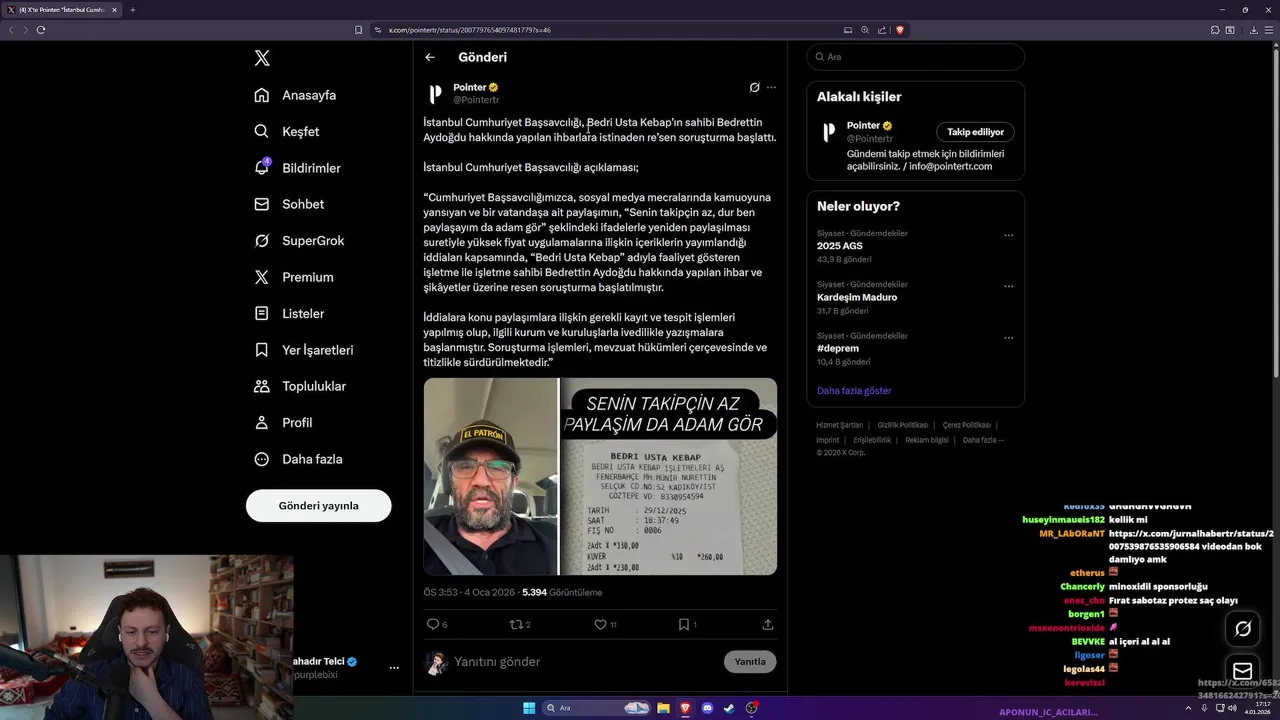Click the X logo in the sidebar
Screen dimensions: 1280x720
(x=262, y=58)
